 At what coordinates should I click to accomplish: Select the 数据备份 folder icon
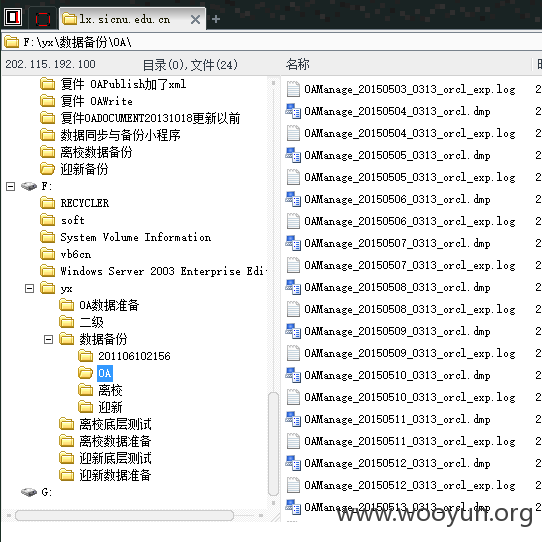[x=66, y=339]
